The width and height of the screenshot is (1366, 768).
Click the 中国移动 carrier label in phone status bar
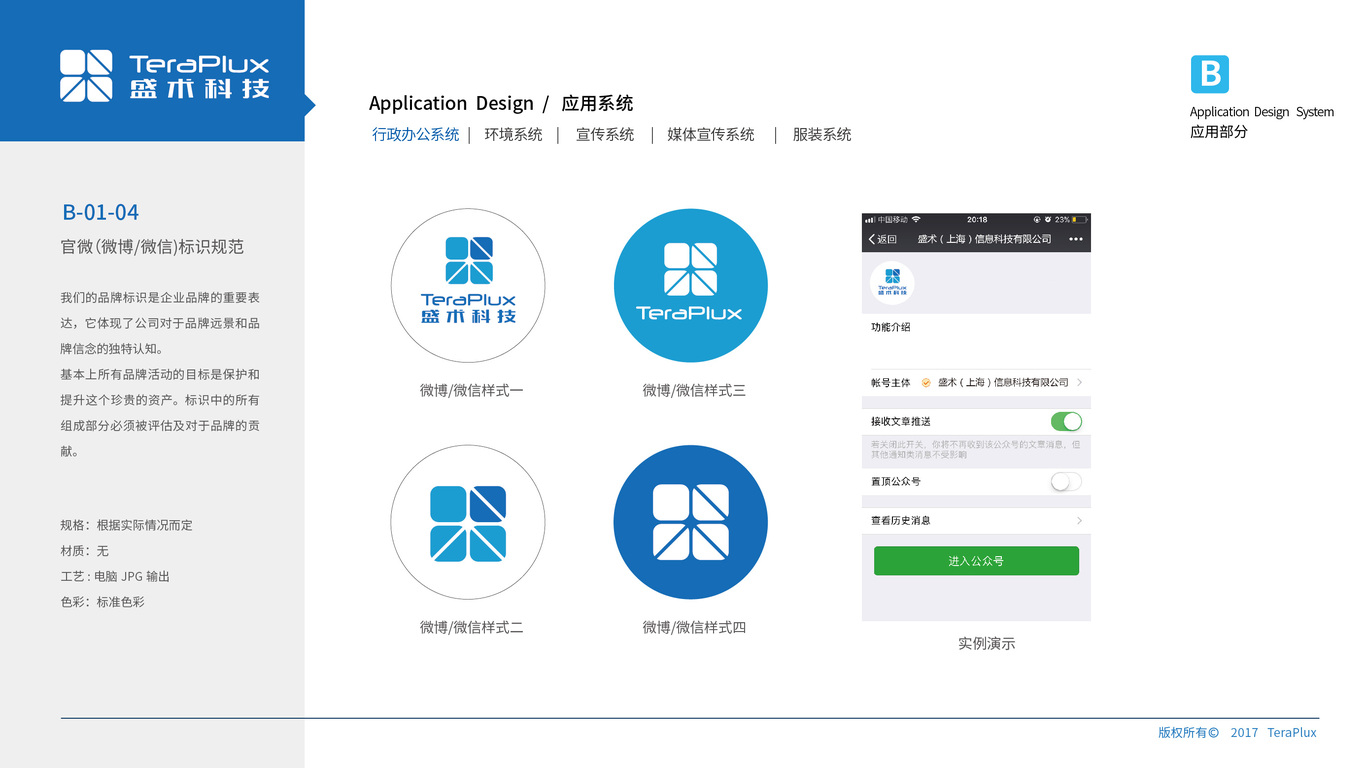tap(893, 219)
